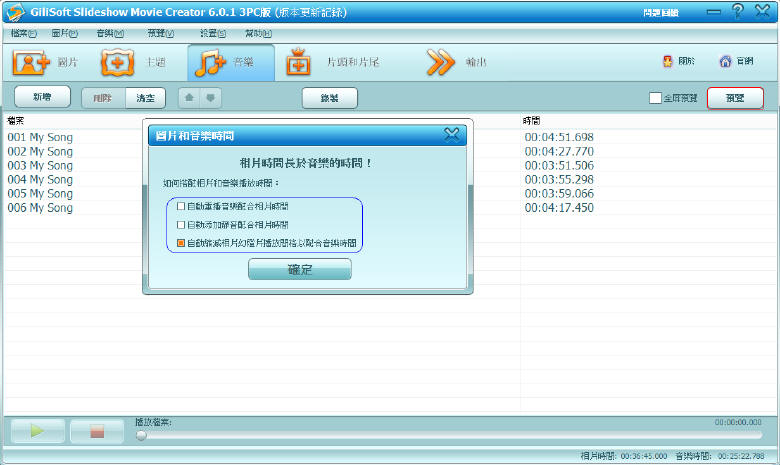
Task: Click the playback progress slider handle
Action: (141, 435)
